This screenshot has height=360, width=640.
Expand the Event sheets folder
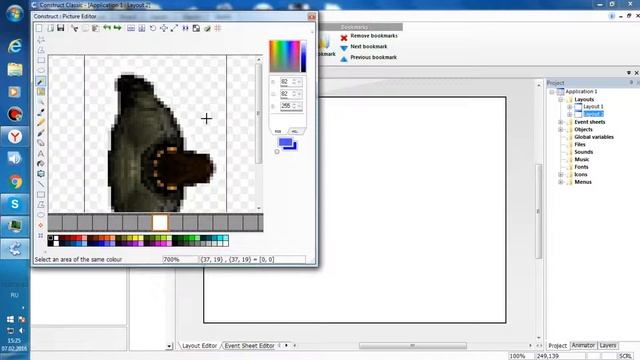coord(561,122)
